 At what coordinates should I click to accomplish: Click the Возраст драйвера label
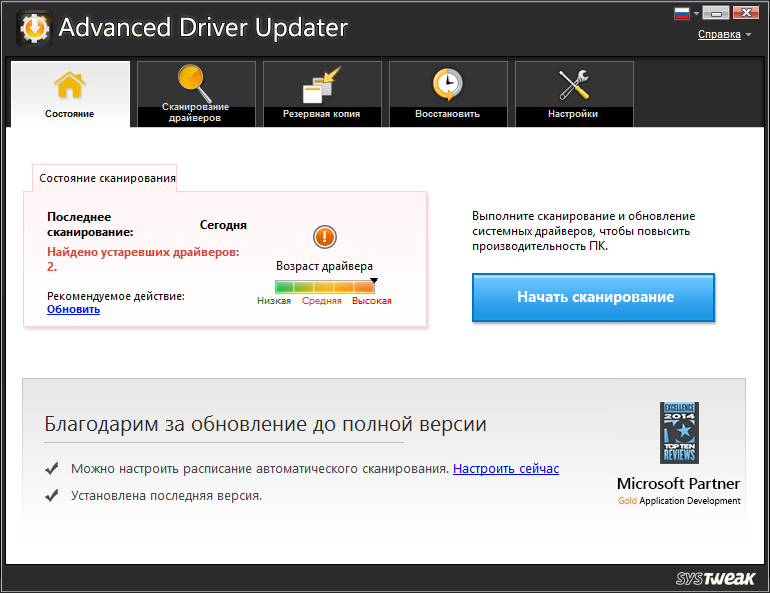point(324,266)
